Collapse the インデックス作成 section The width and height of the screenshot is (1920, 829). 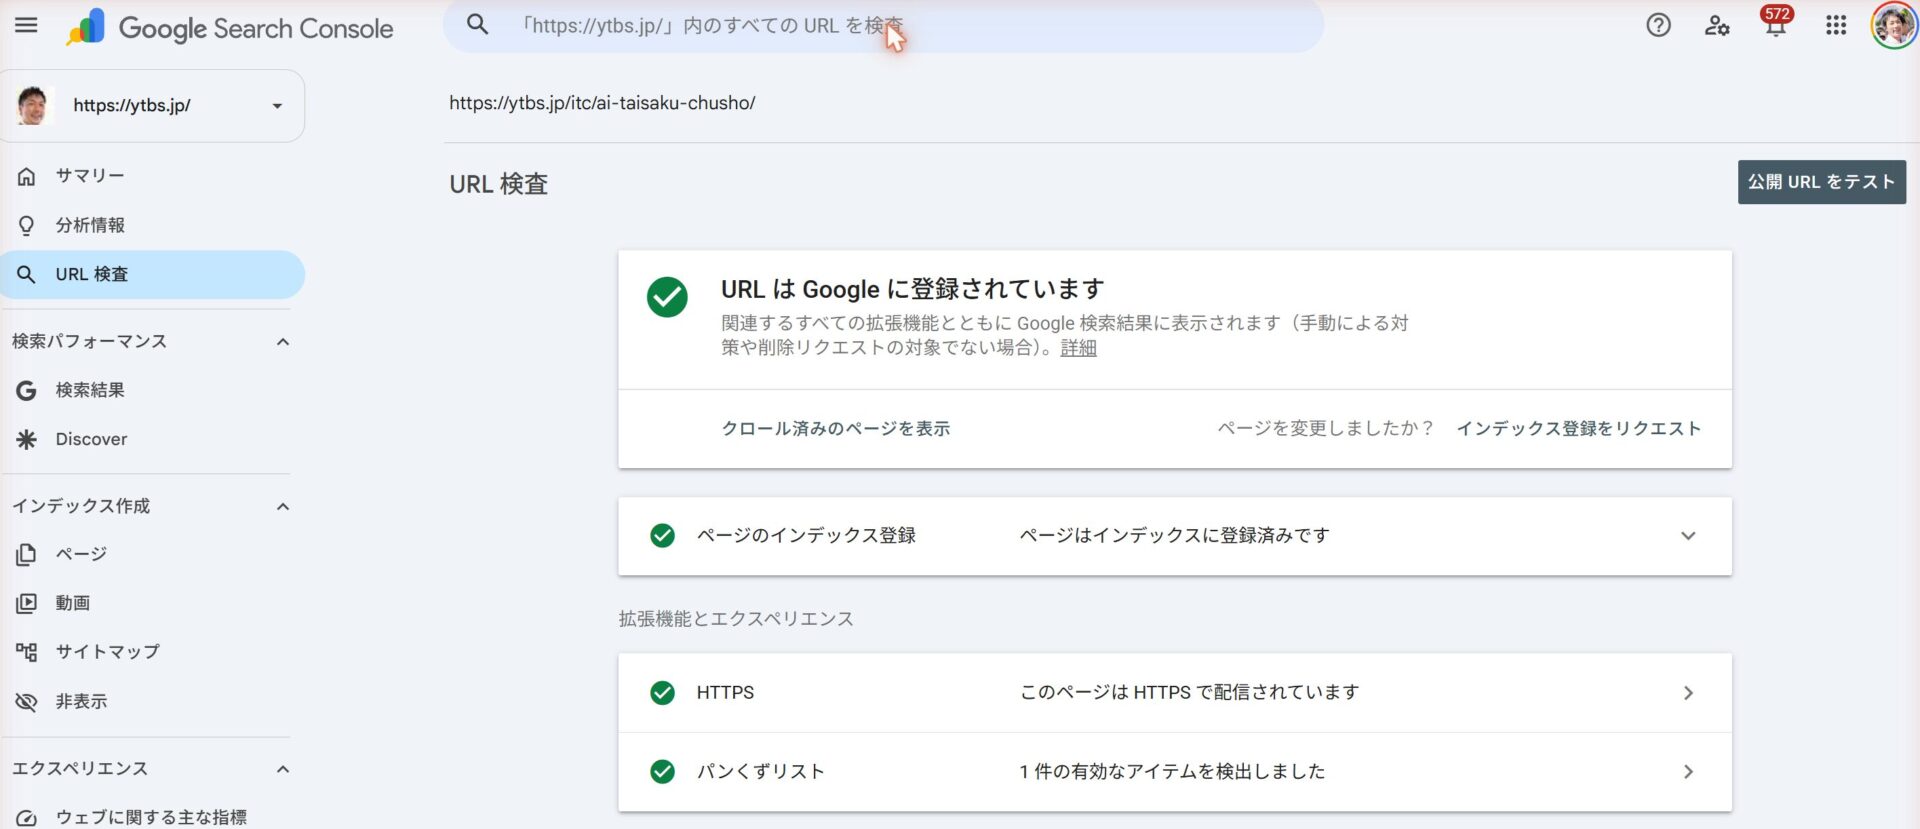click(283, 506)
